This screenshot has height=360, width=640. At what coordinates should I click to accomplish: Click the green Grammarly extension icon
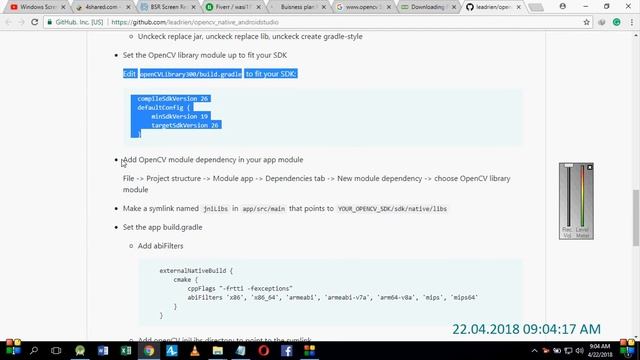(616, 22)
